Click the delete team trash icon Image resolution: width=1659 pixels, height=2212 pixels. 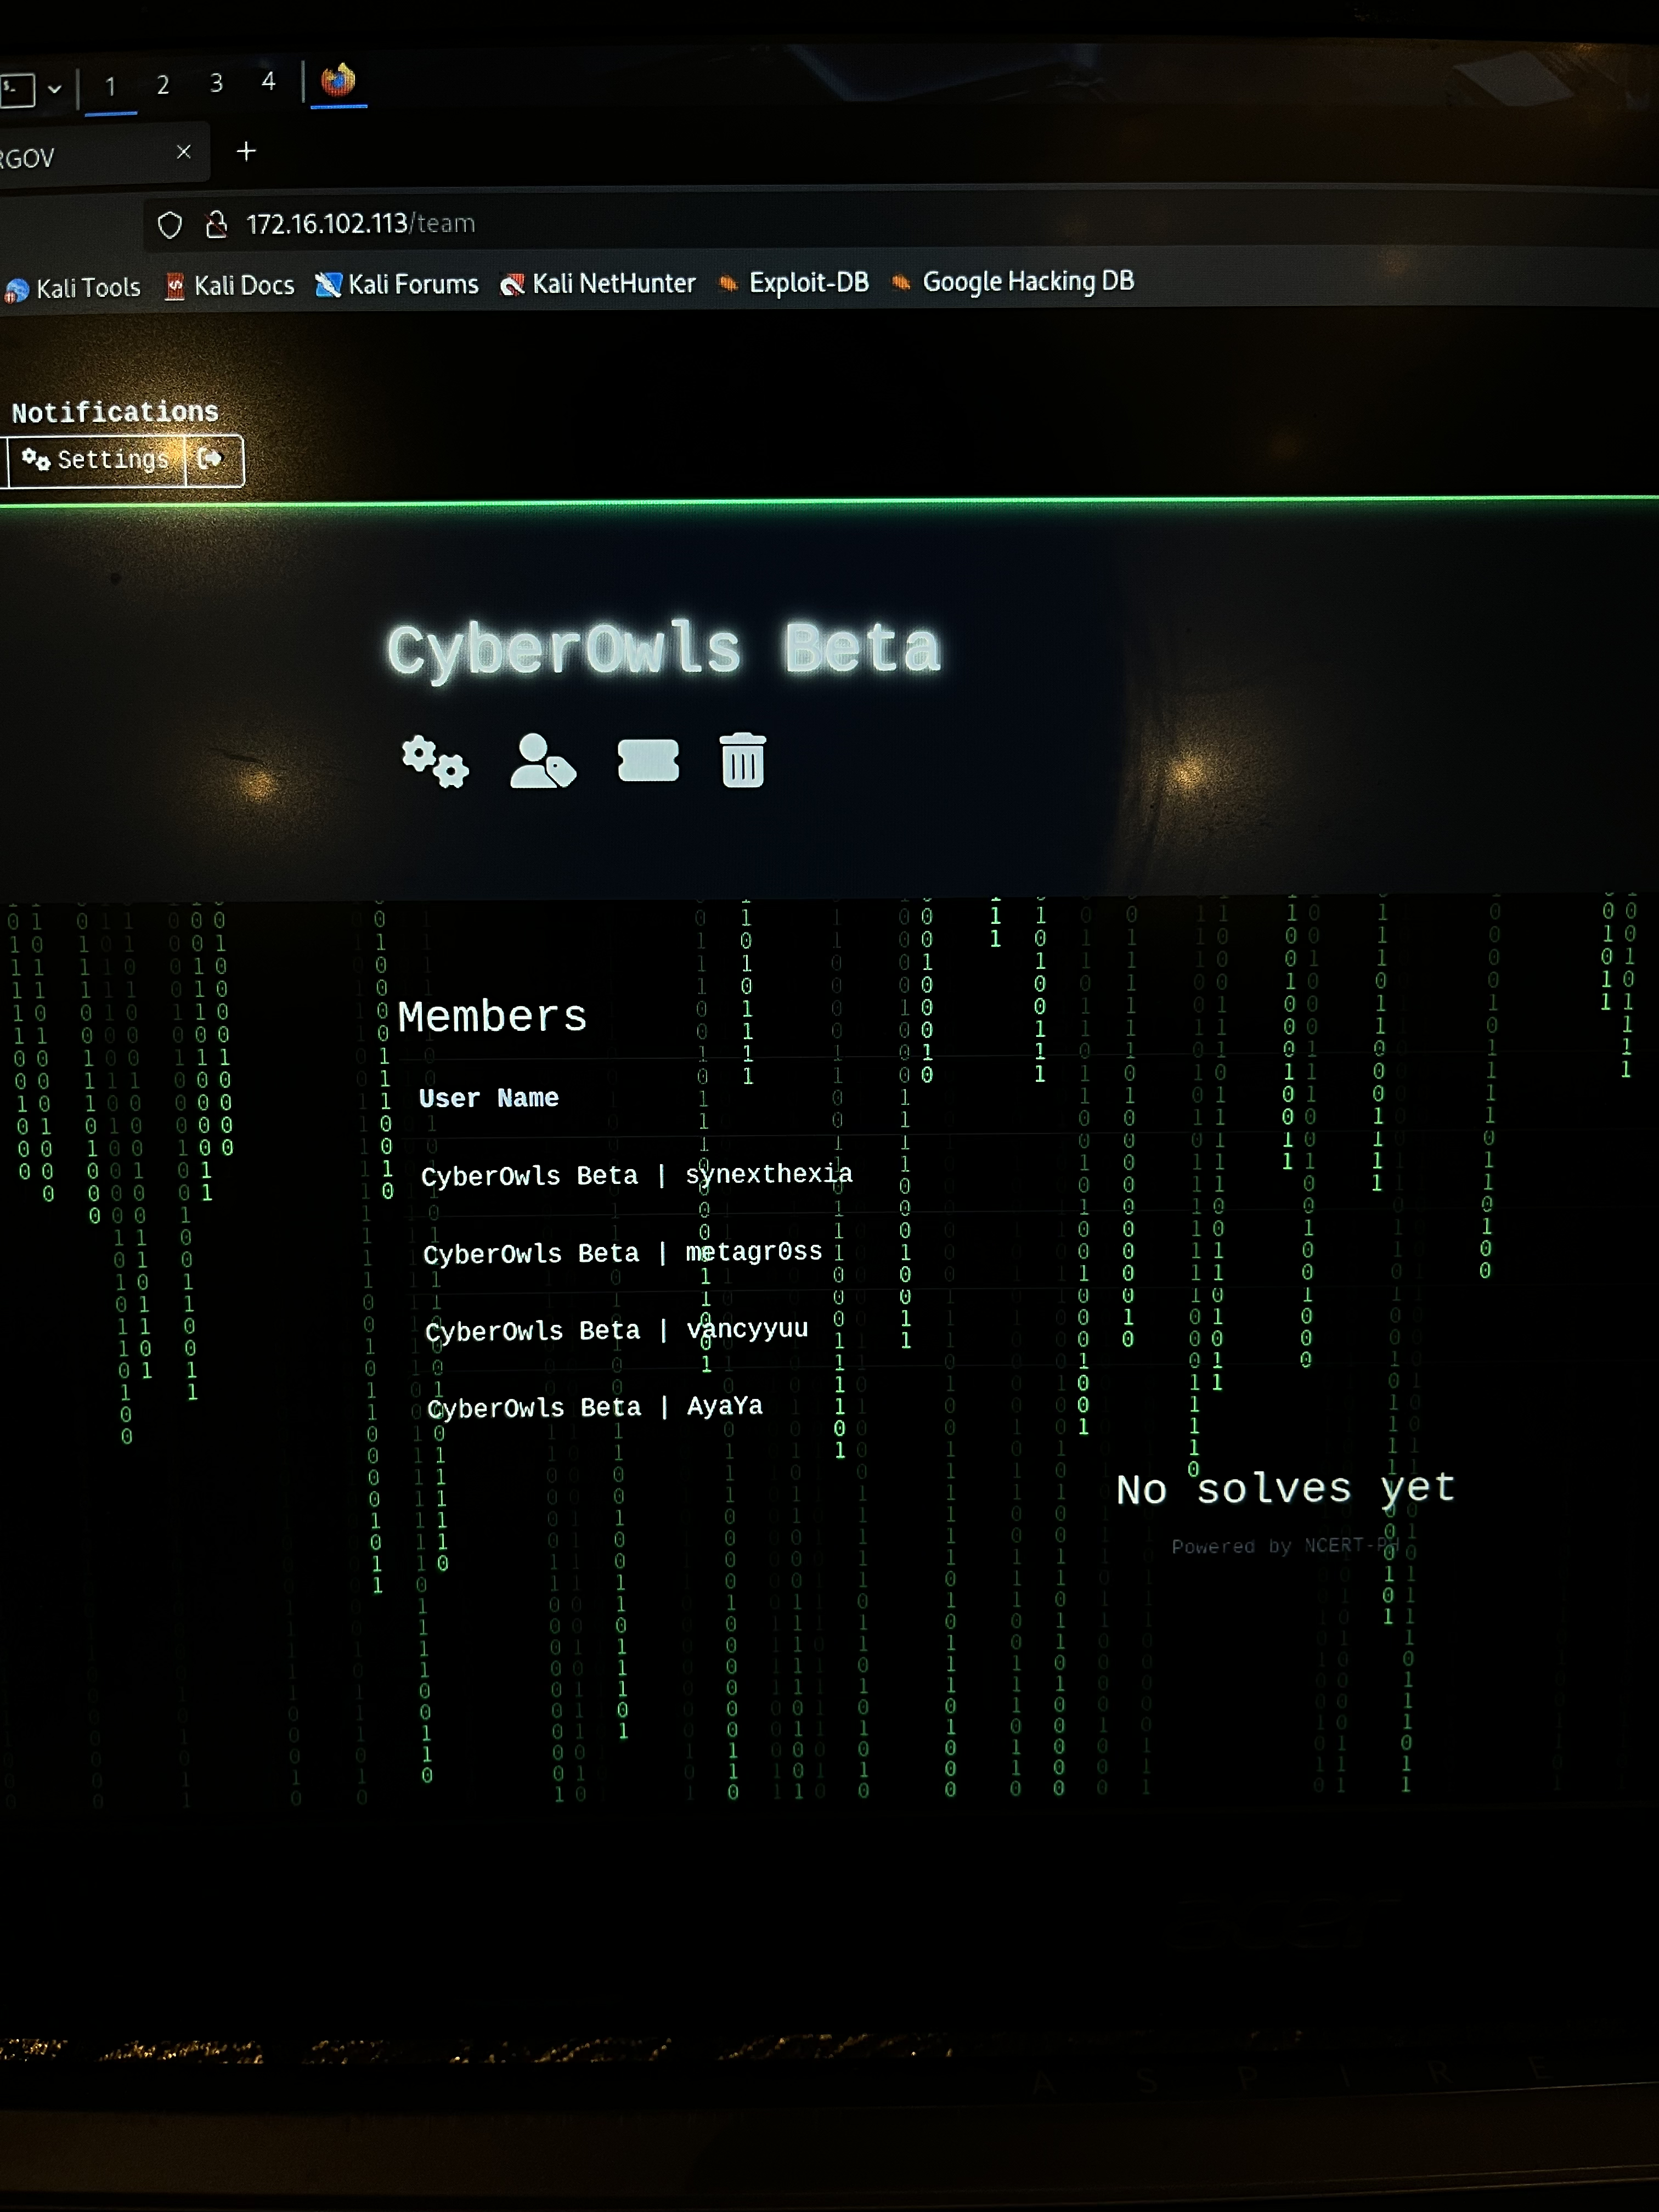(x=743, y=760)
